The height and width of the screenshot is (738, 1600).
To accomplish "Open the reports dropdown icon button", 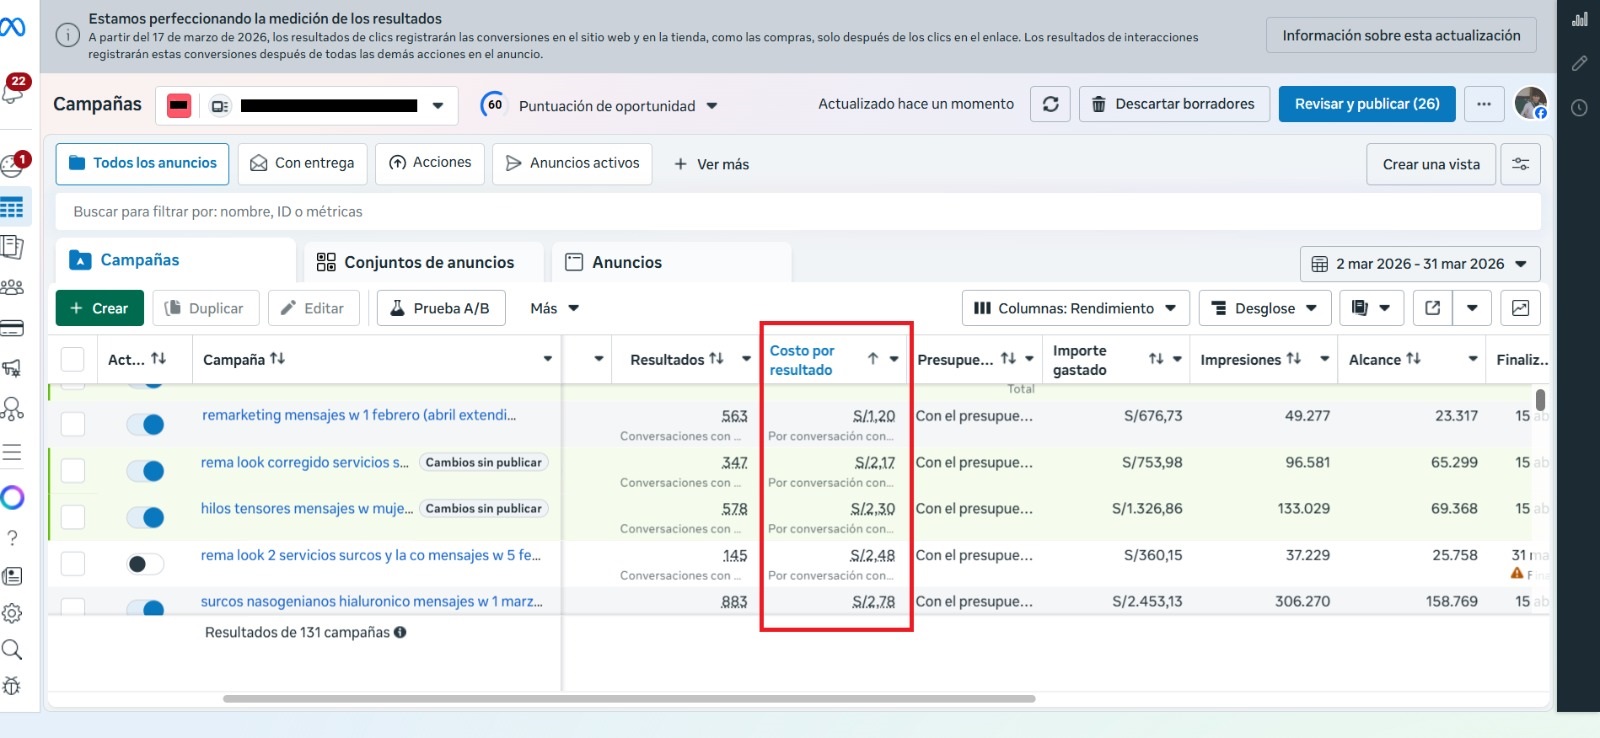I will (1371, 308).
